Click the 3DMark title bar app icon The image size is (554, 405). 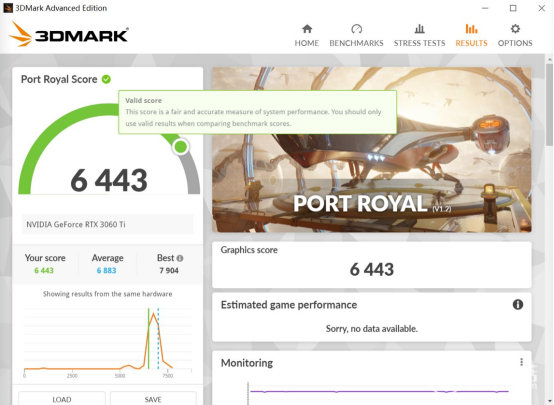[x=8, y=8]
